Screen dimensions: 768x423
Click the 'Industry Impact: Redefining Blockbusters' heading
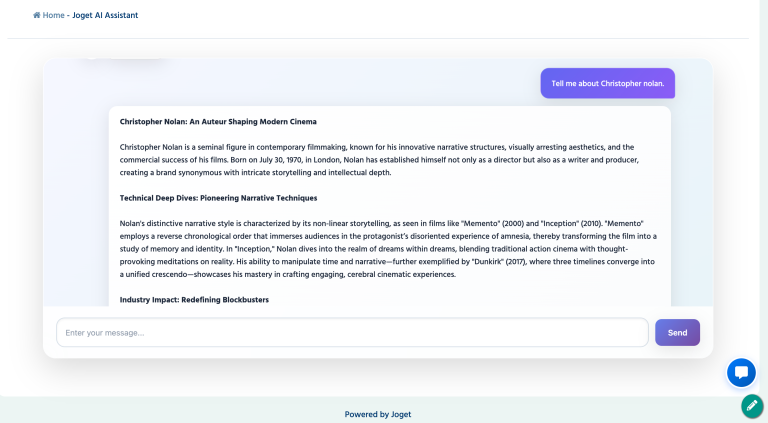click(194, 300)
